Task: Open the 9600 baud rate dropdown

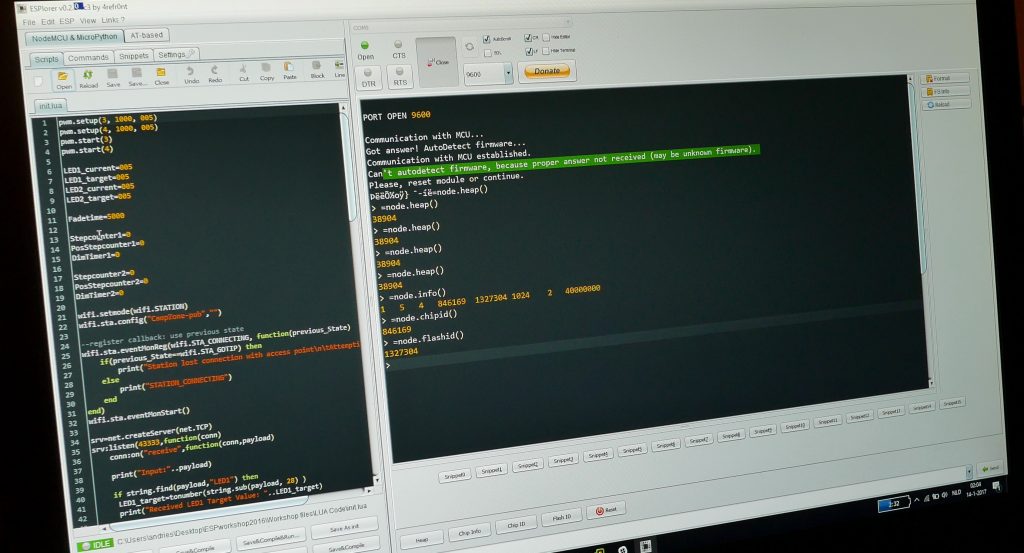Action: [508, 74]
